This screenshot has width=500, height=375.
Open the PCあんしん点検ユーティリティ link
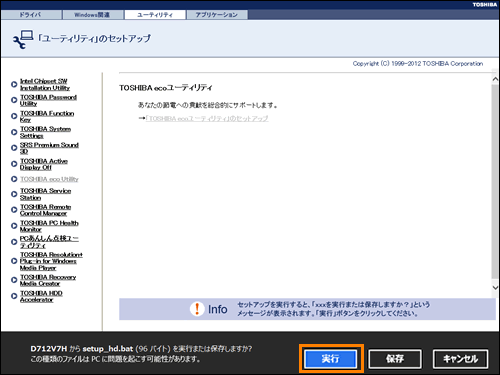[49, 242]
